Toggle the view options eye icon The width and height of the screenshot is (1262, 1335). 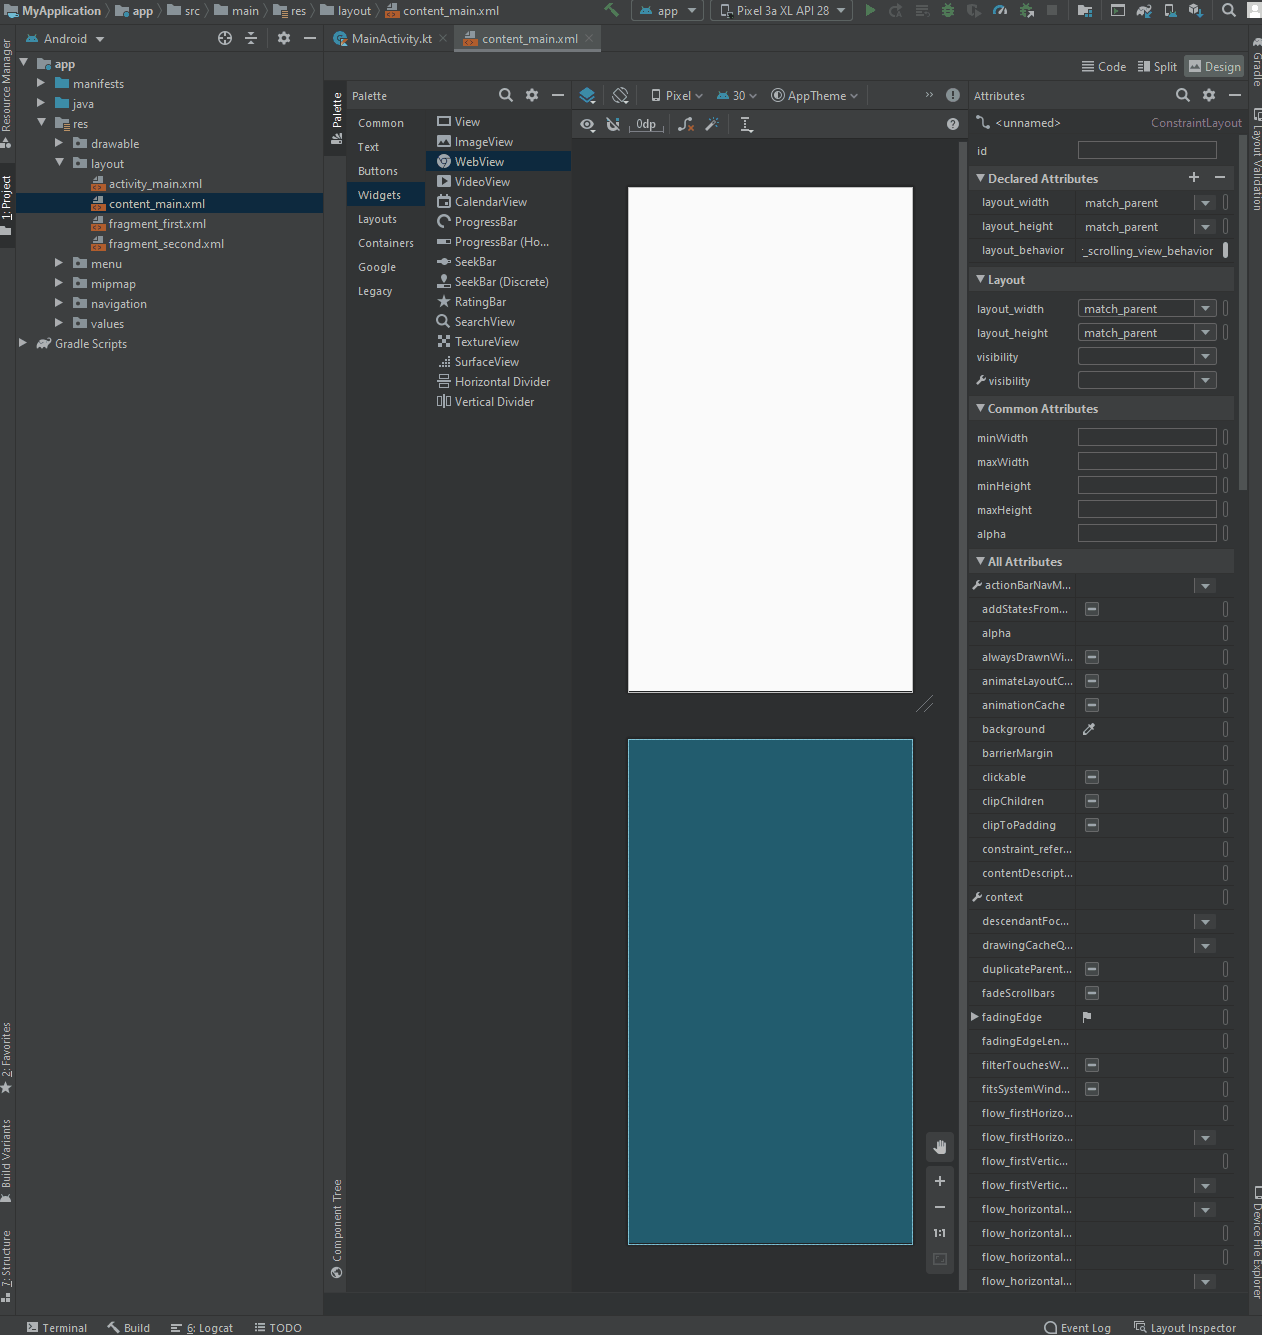587,125
